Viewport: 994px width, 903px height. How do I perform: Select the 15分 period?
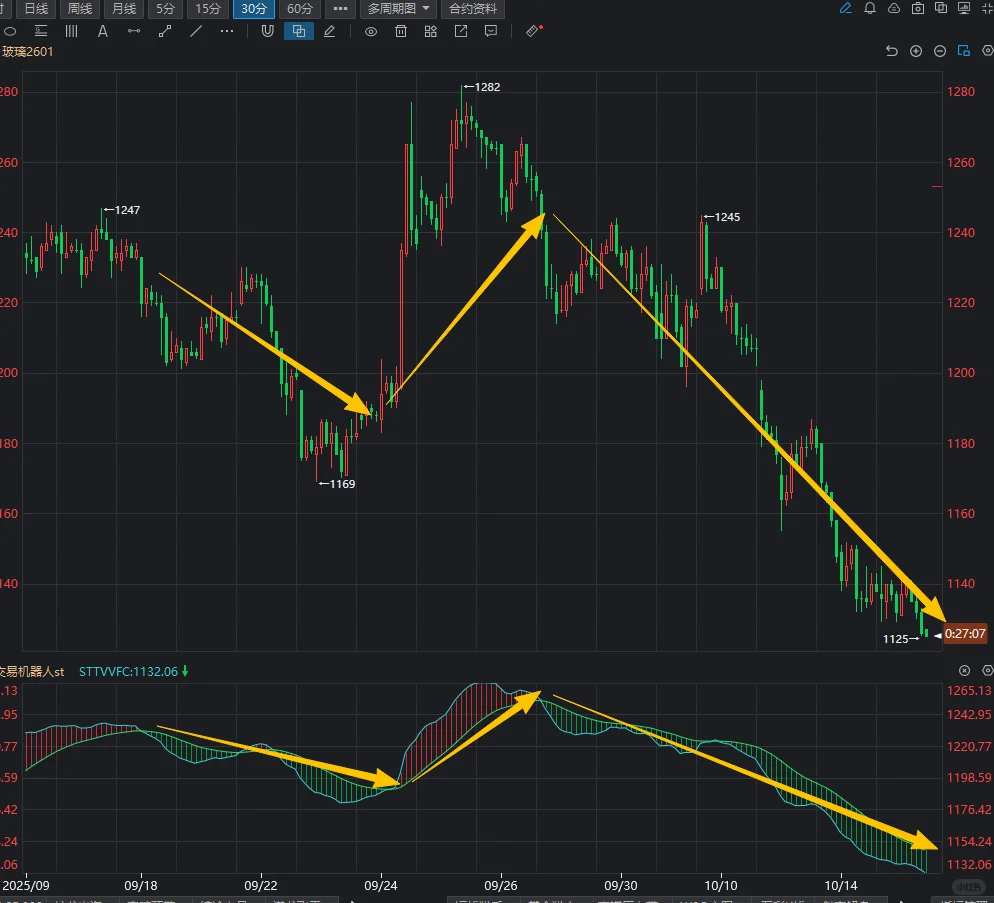click(x=208, y=9)
